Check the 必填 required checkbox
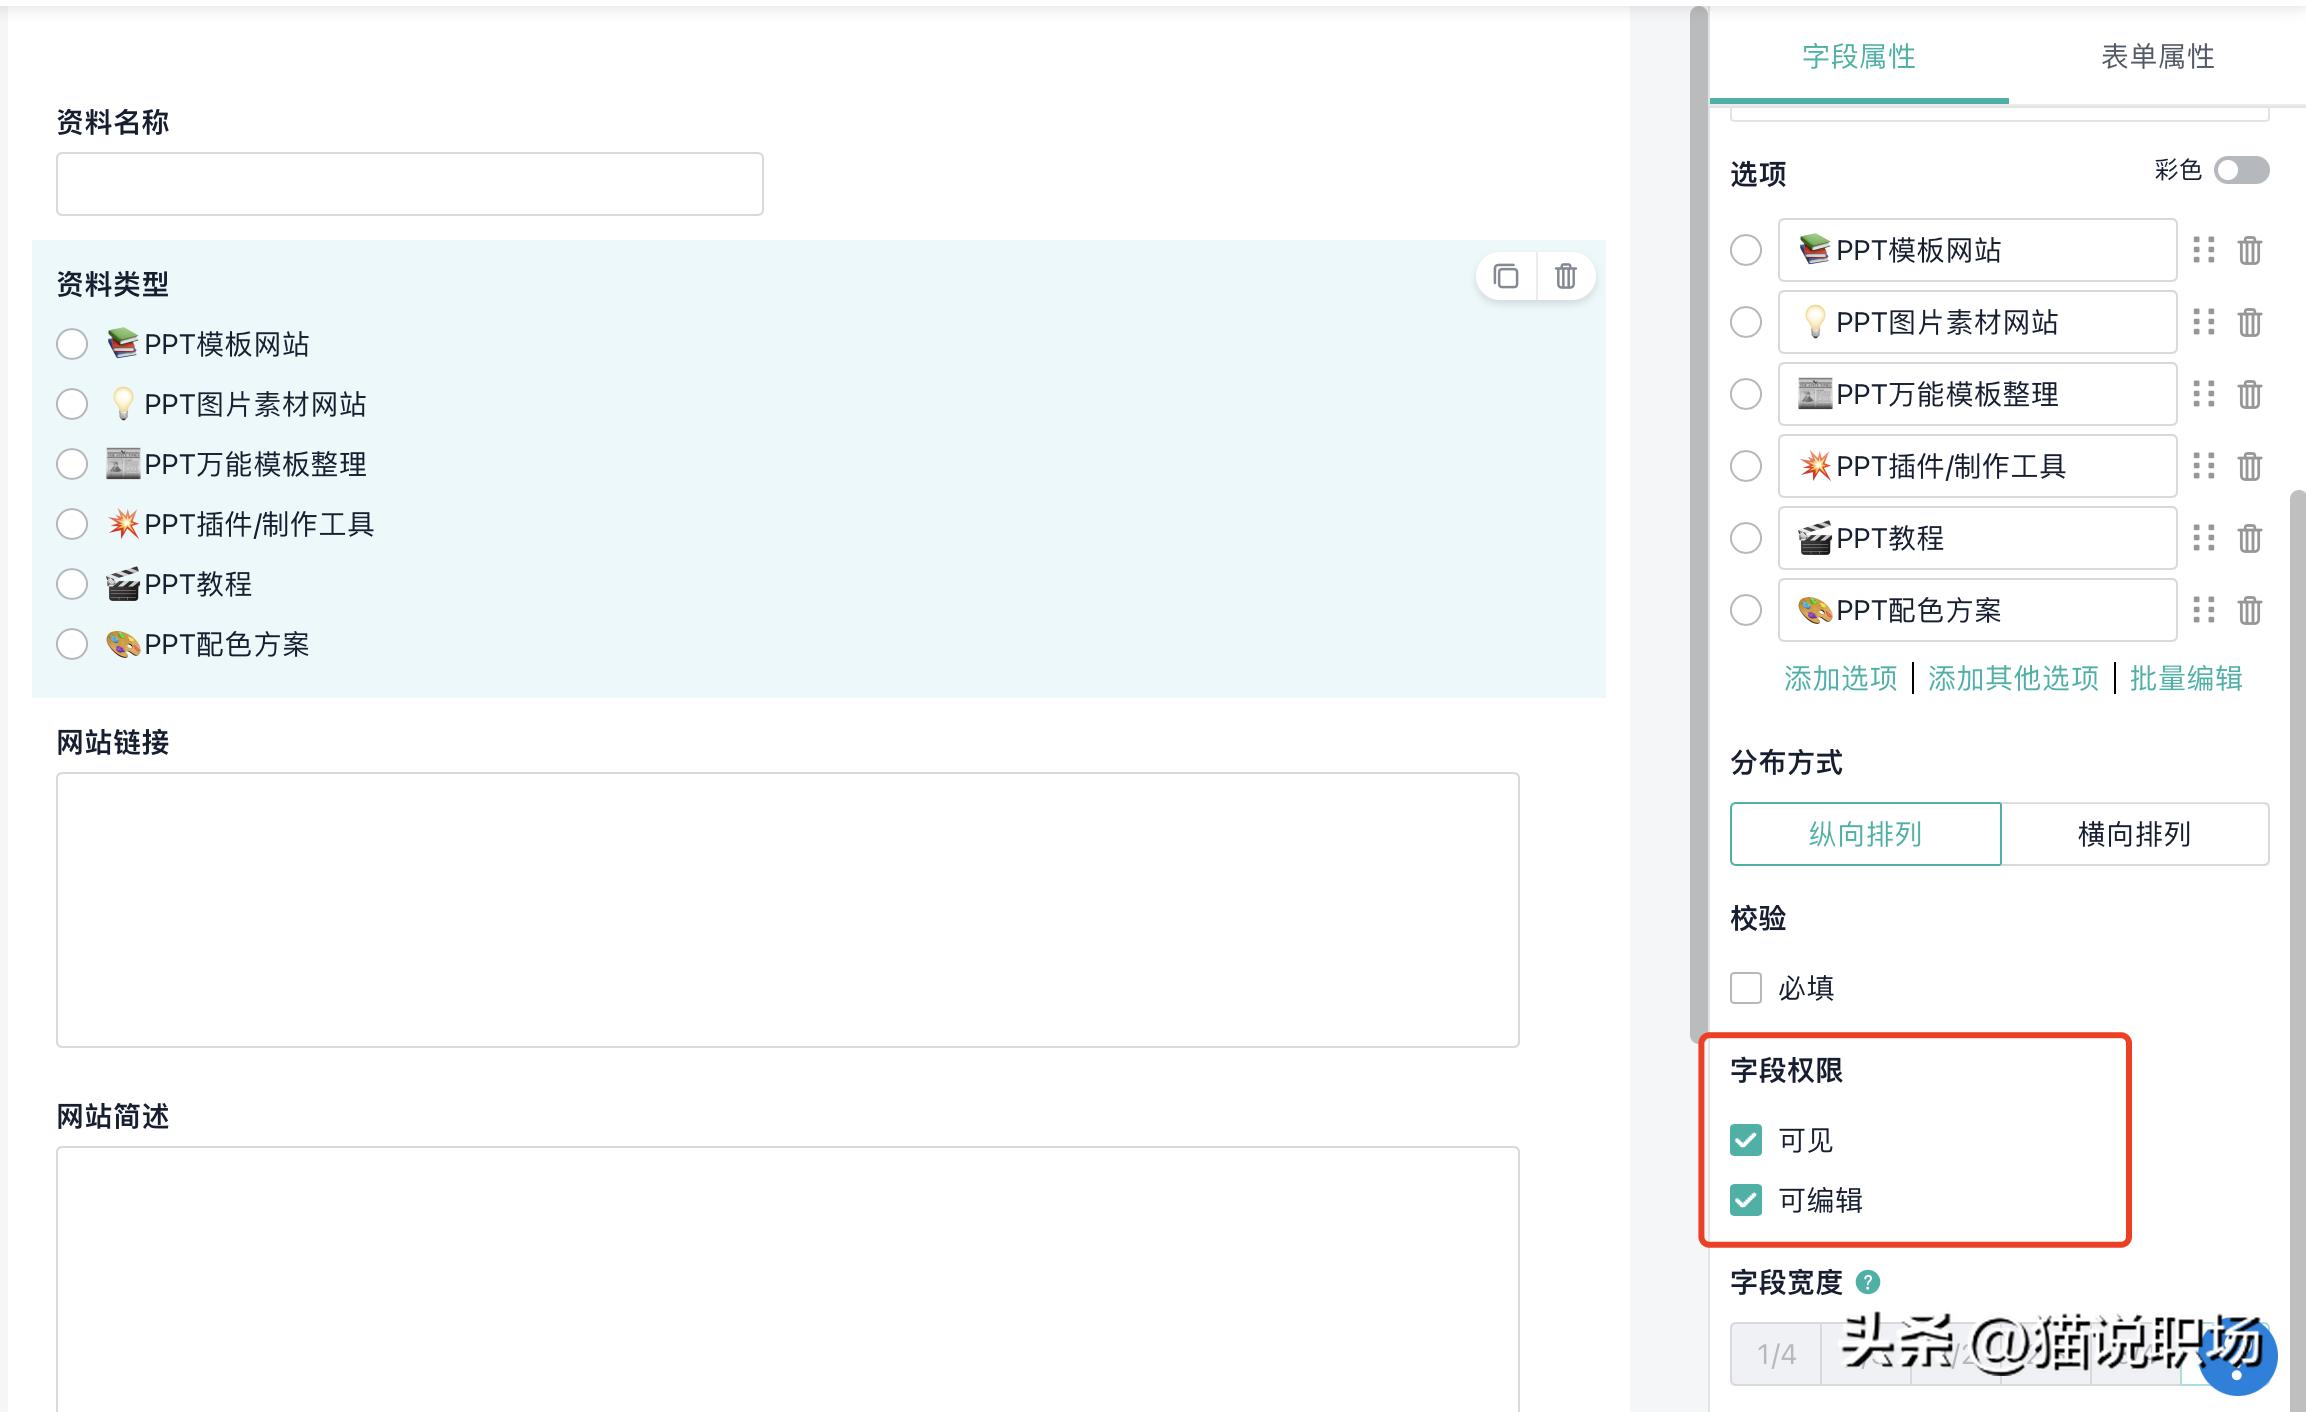 click(1746, 988)
